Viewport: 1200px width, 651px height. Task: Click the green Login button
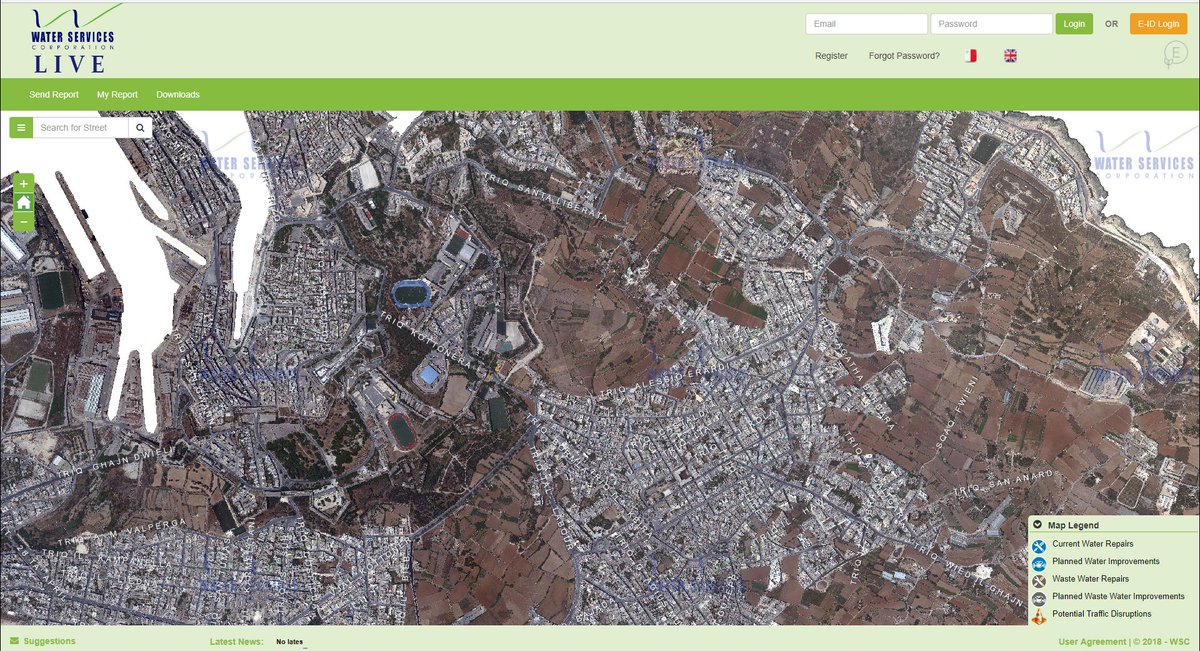(x=1074, y=24)
